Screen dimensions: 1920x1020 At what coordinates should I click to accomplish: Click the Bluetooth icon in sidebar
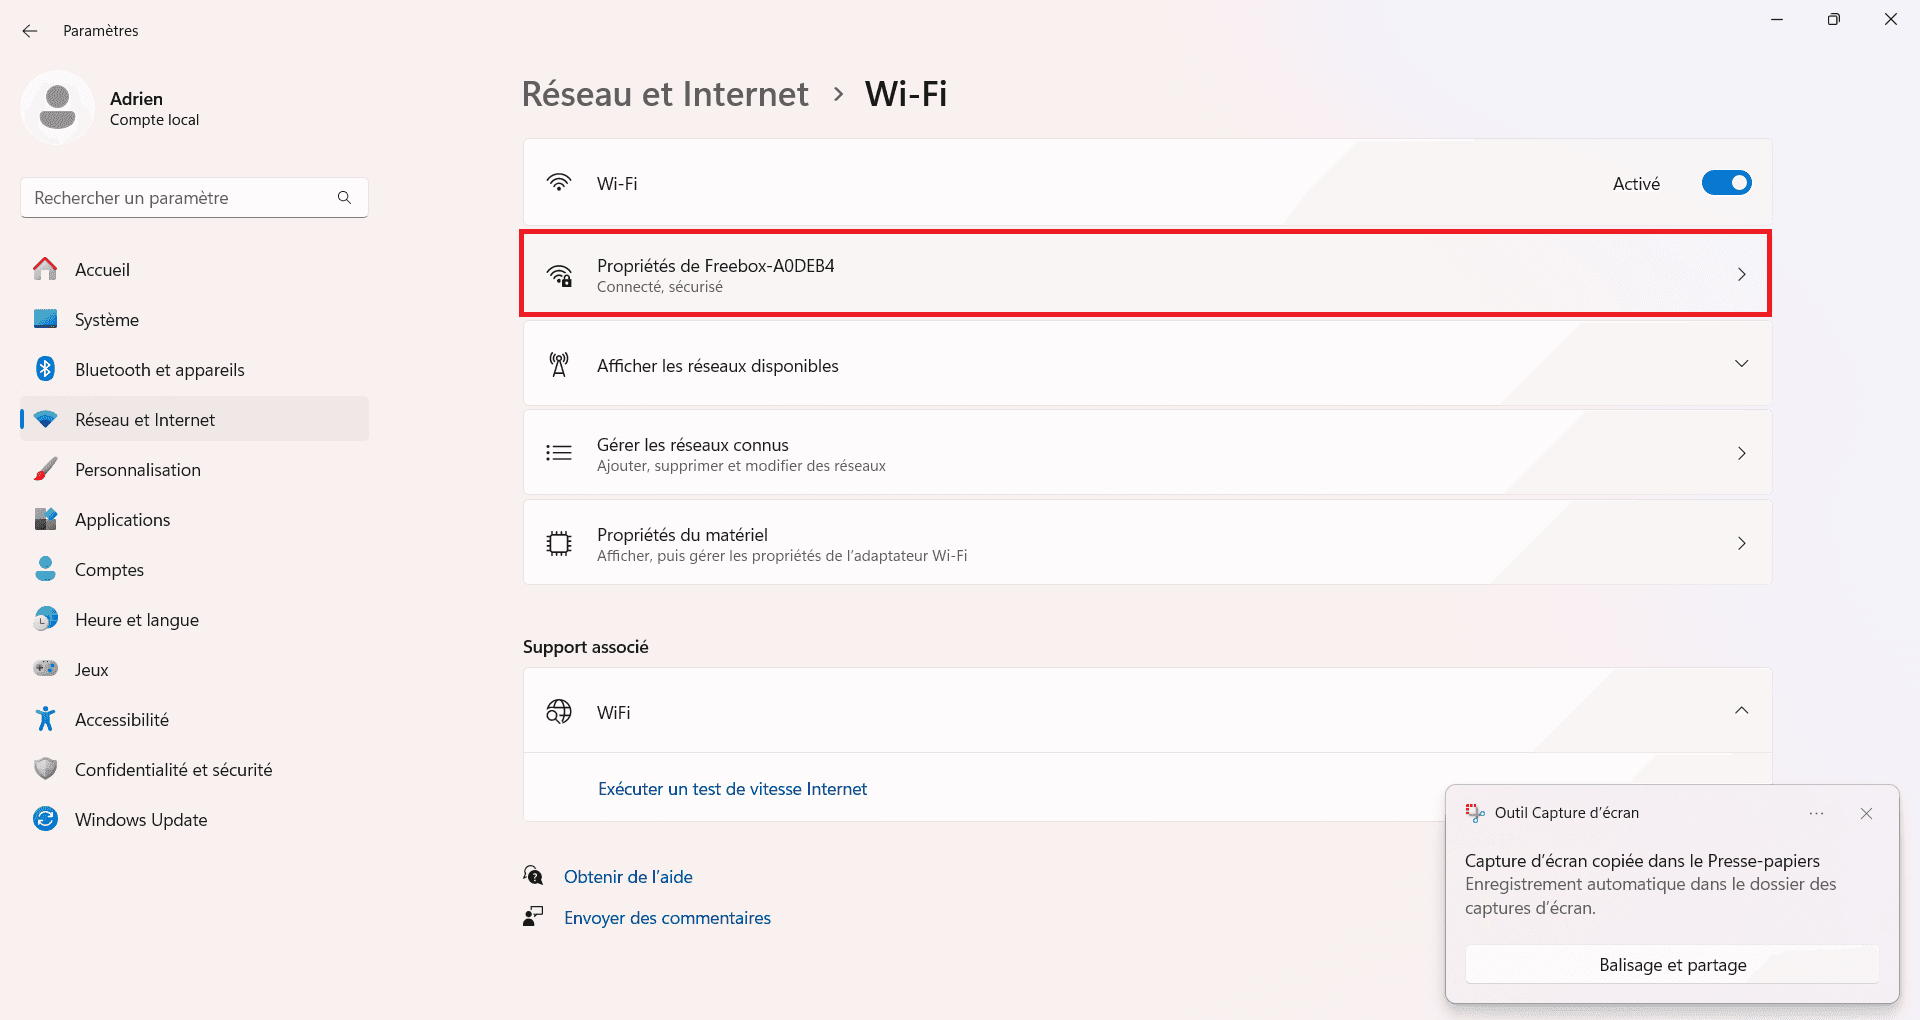click(x=45, y=369)
